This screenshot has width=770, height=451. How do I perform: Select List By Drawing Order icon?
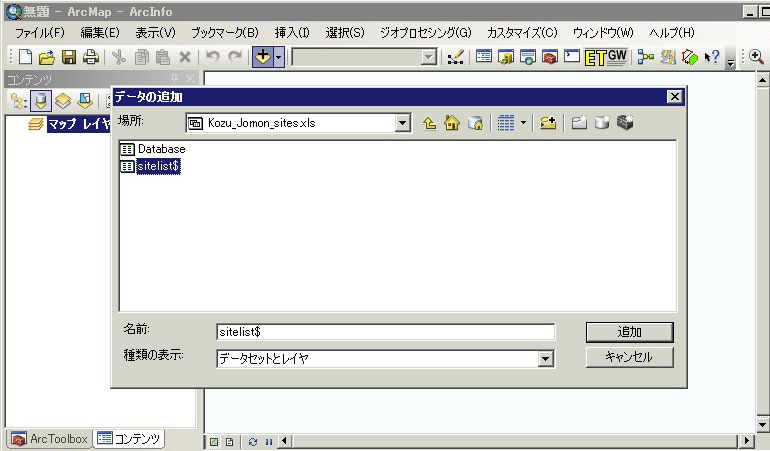click(x=19, y=101)
